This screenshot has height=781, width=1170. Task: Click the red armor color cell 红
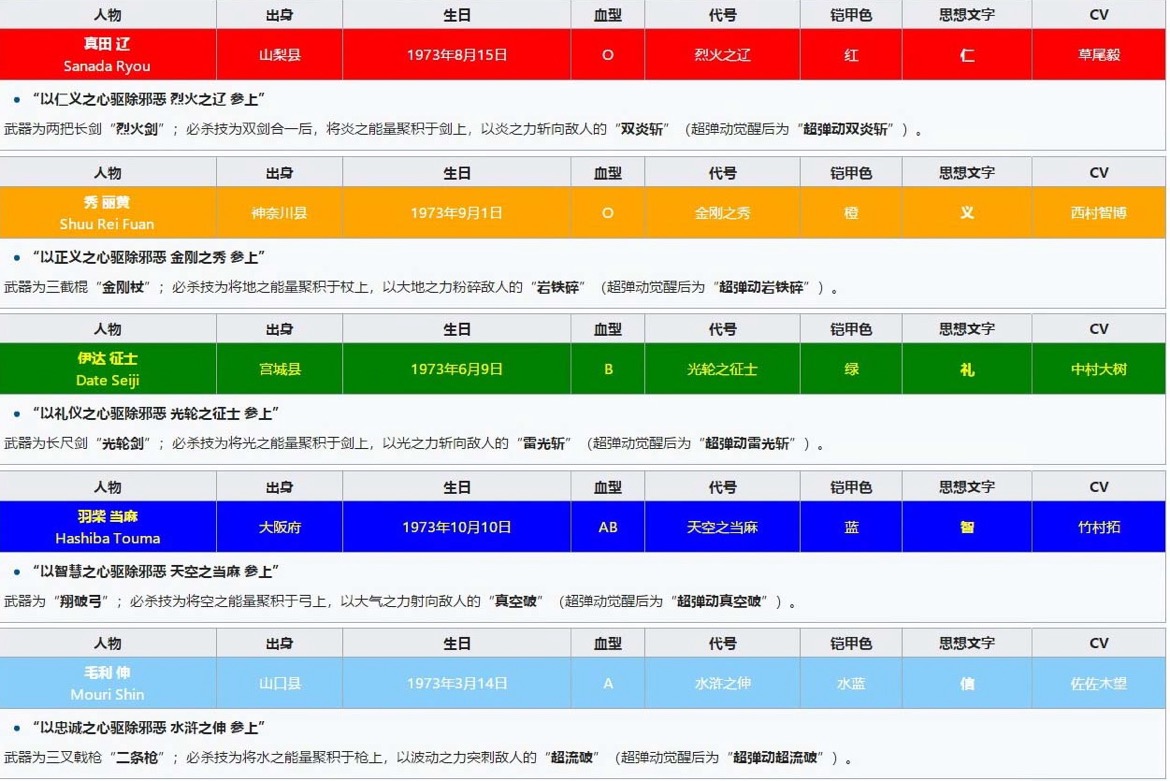point(851,55)
